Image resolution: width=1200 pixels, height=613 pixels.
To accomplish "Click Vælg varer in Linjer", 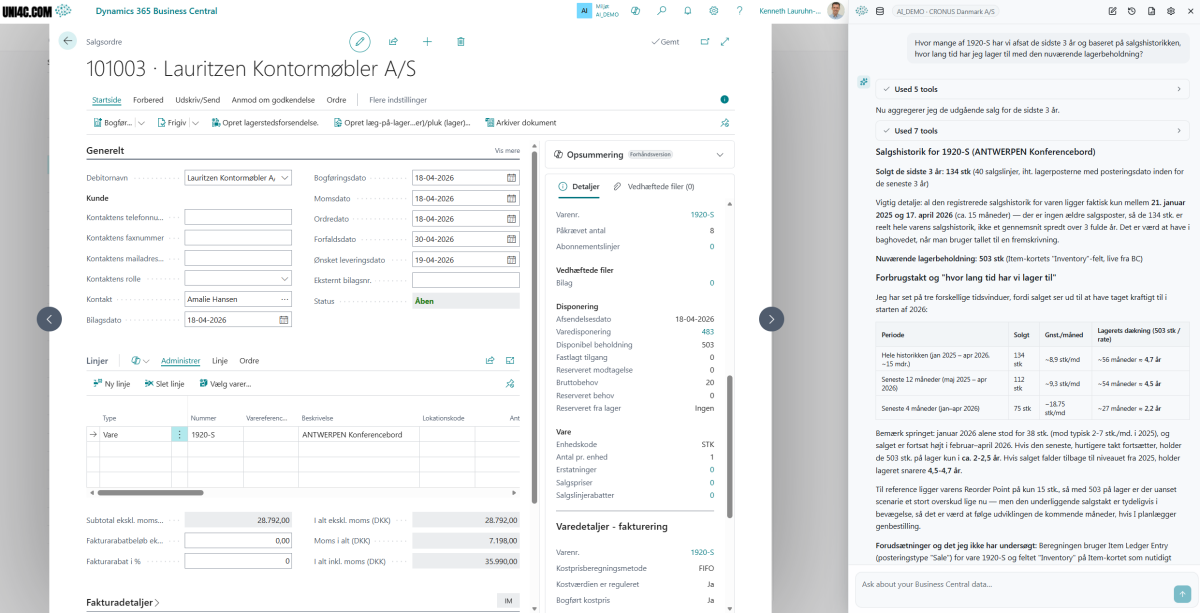I will click(225, 384).
